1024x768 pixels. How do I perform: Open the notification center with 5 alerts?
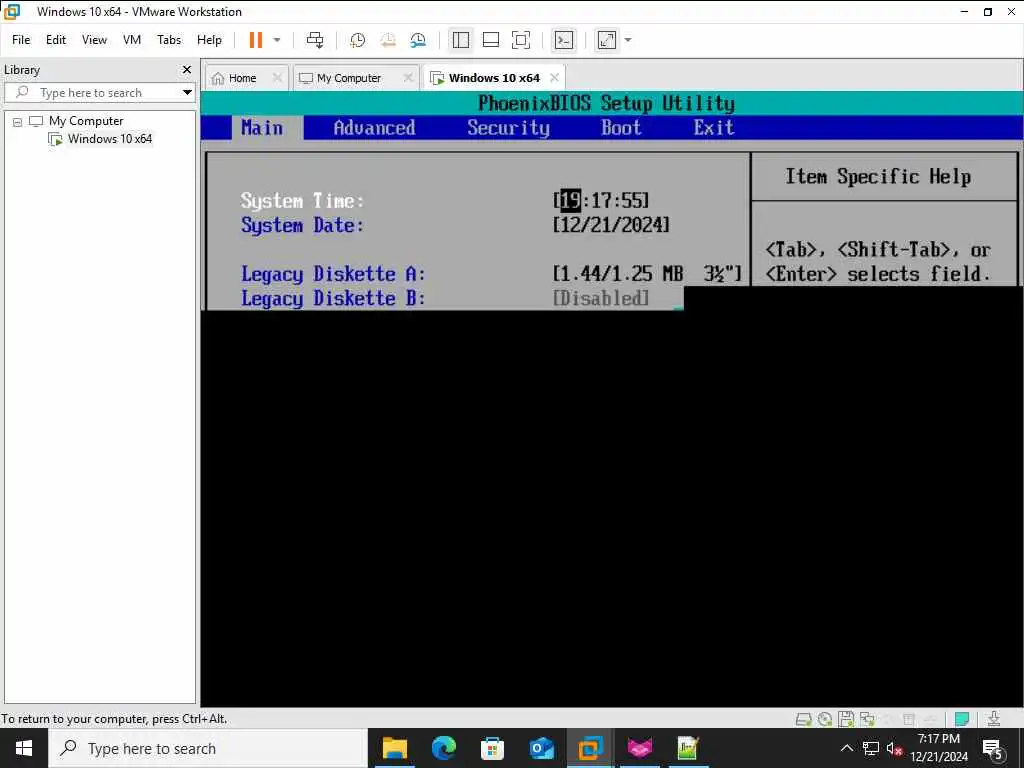click(x=992, y=749)
